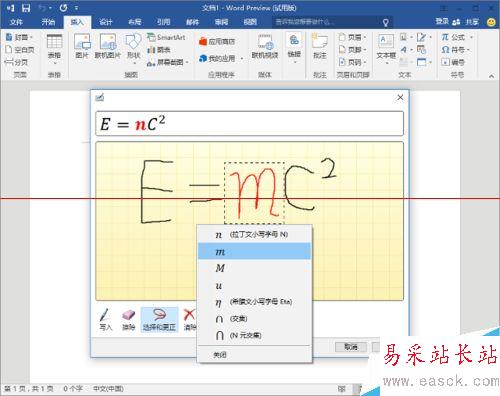Image resolution: width=500 pixels, height=396 pixels.
Task: Open the 布局 (Layout) tab
Action: (x=135, y=22)
